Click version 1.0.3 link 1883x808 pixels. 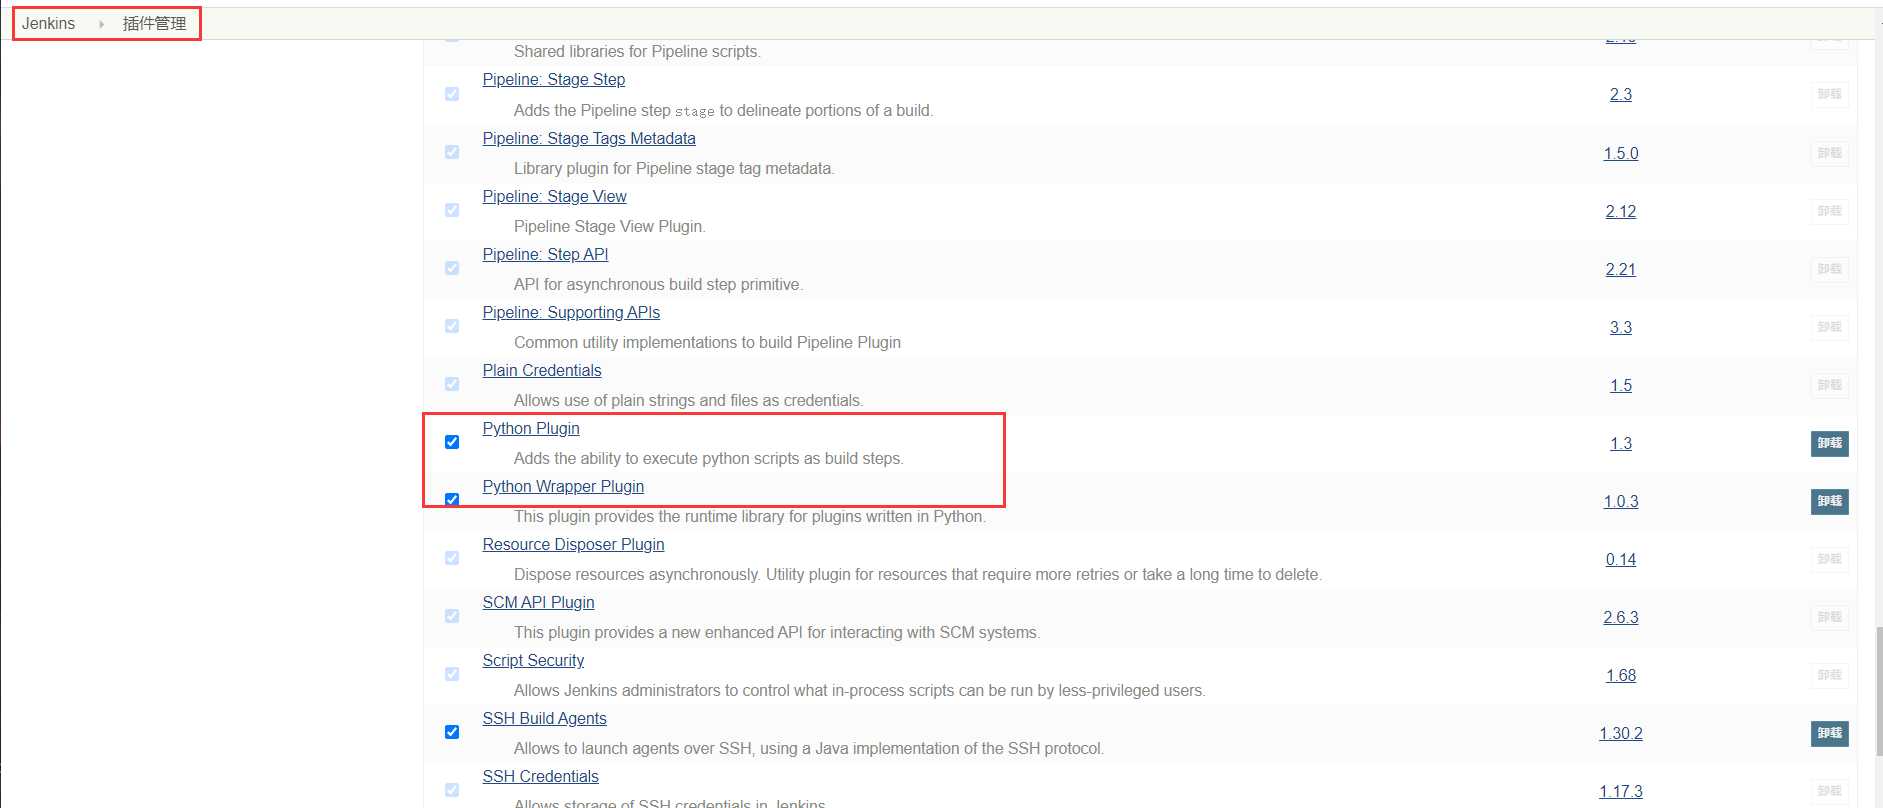pyautogui.click(x=1621, y=501)
